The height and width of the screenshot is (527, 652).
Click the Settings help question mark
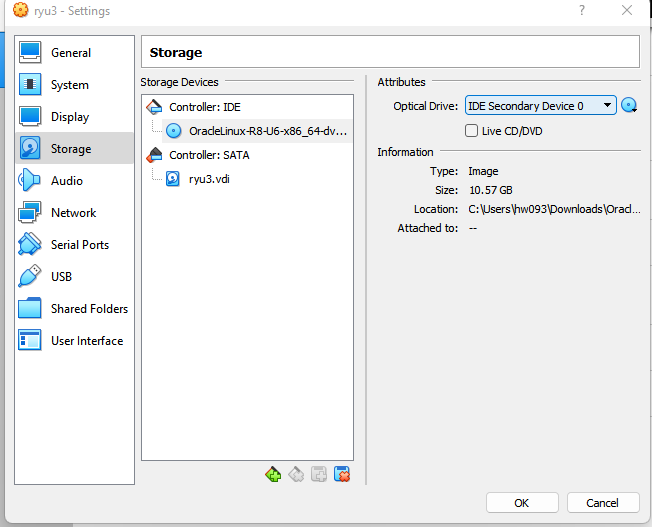582,10
